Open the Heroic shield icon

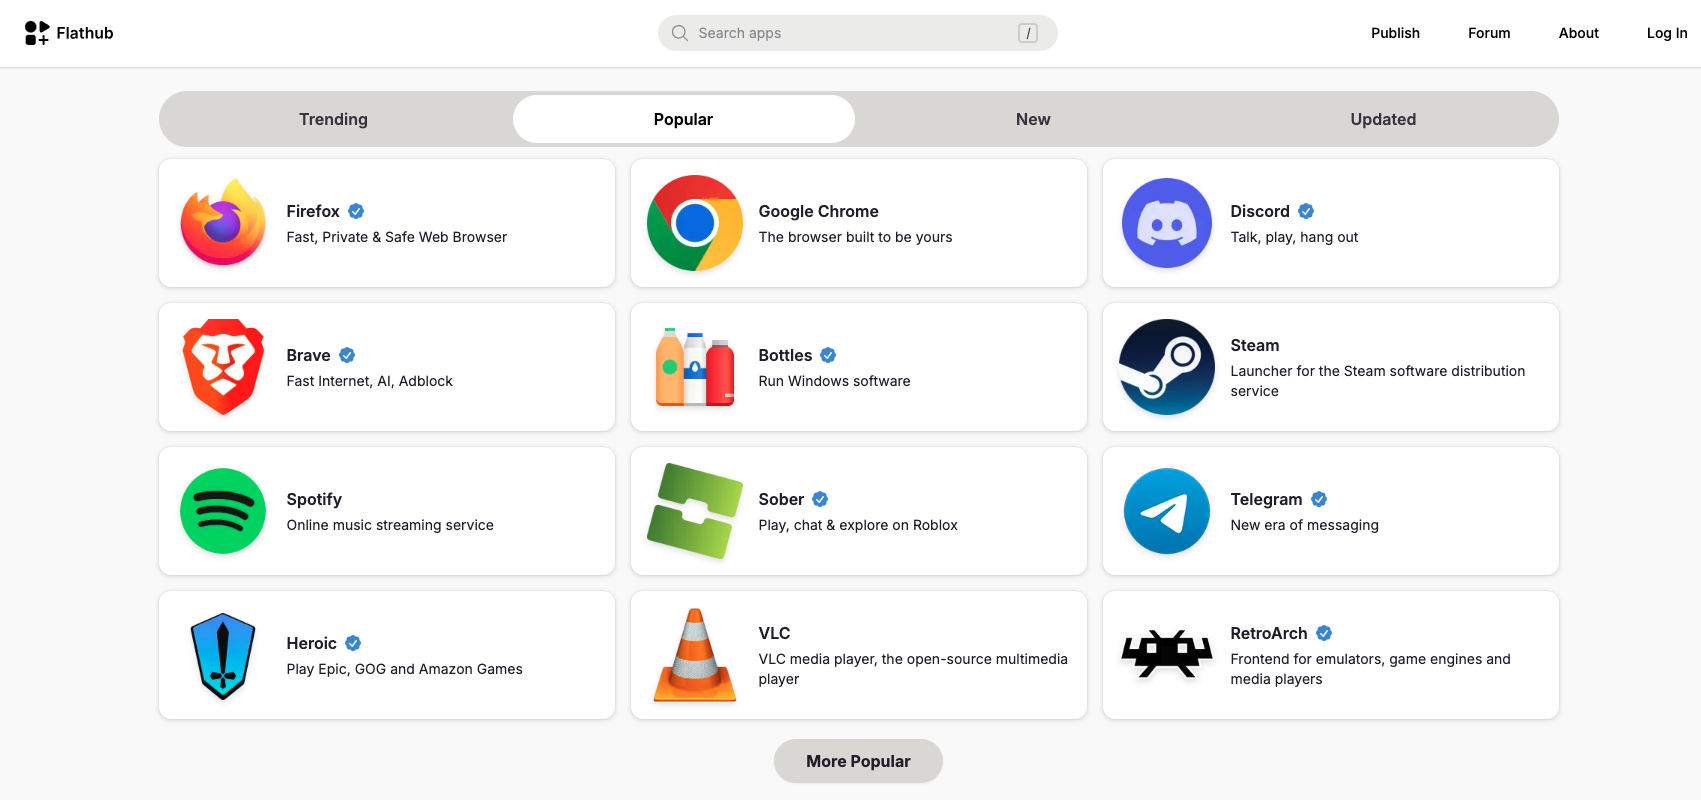[x=223, y=655]
